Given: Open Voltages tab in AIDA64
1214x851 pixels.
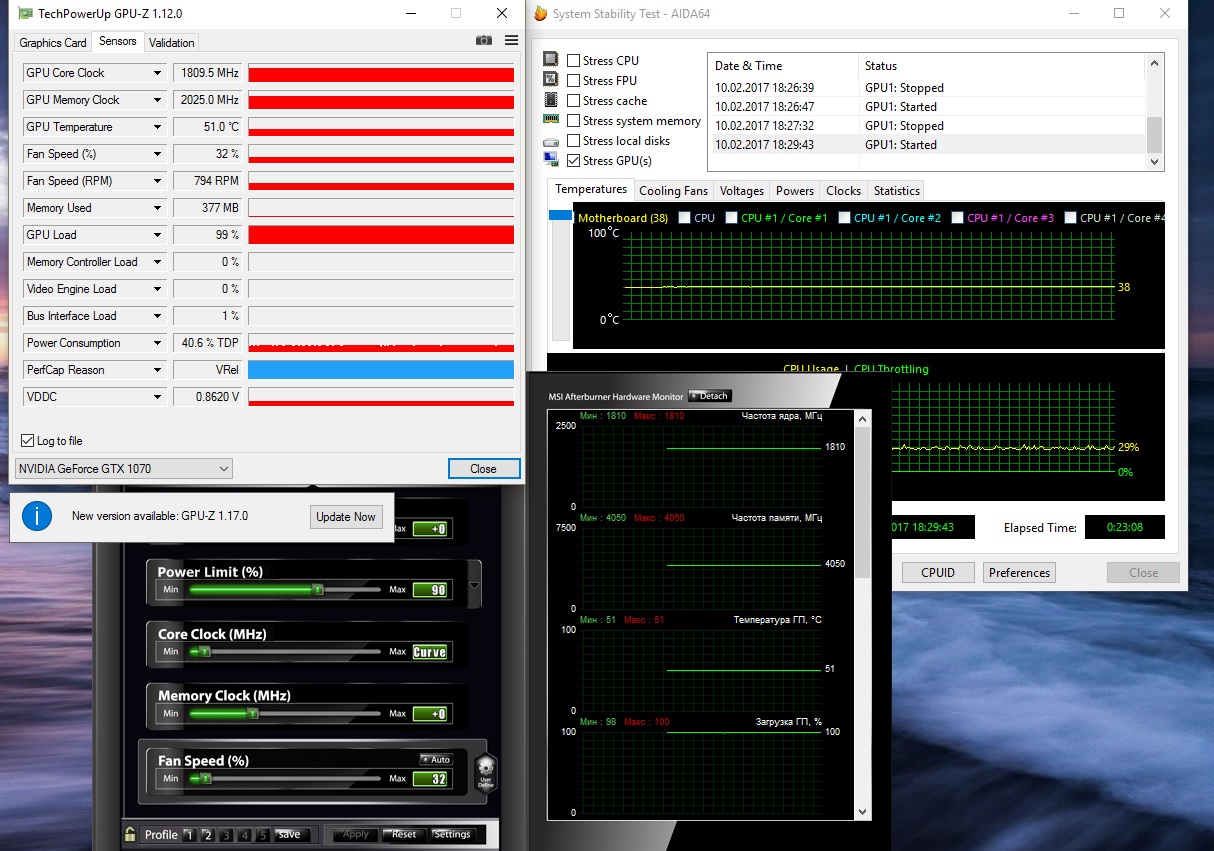Looking at the screenshot, I should click(x=742, y=190).
